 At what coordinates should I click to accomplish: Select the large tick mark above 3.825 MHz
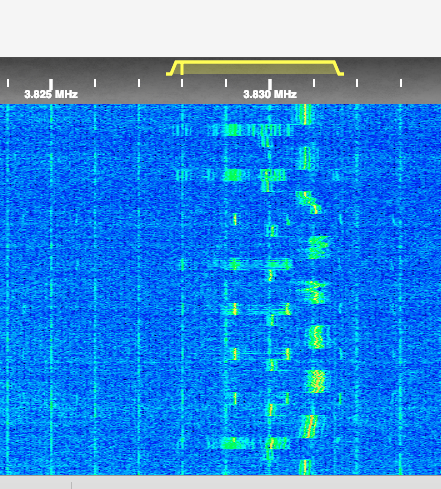pos(51,84)
